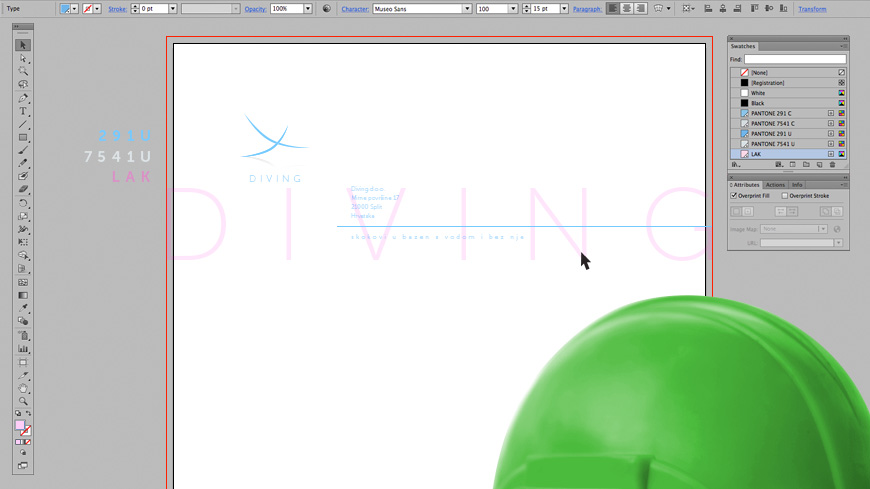Viewport: 870px width, 489px height.
Task: Uncheck the Overprint Fill checkbox
Action: [735, 196]
